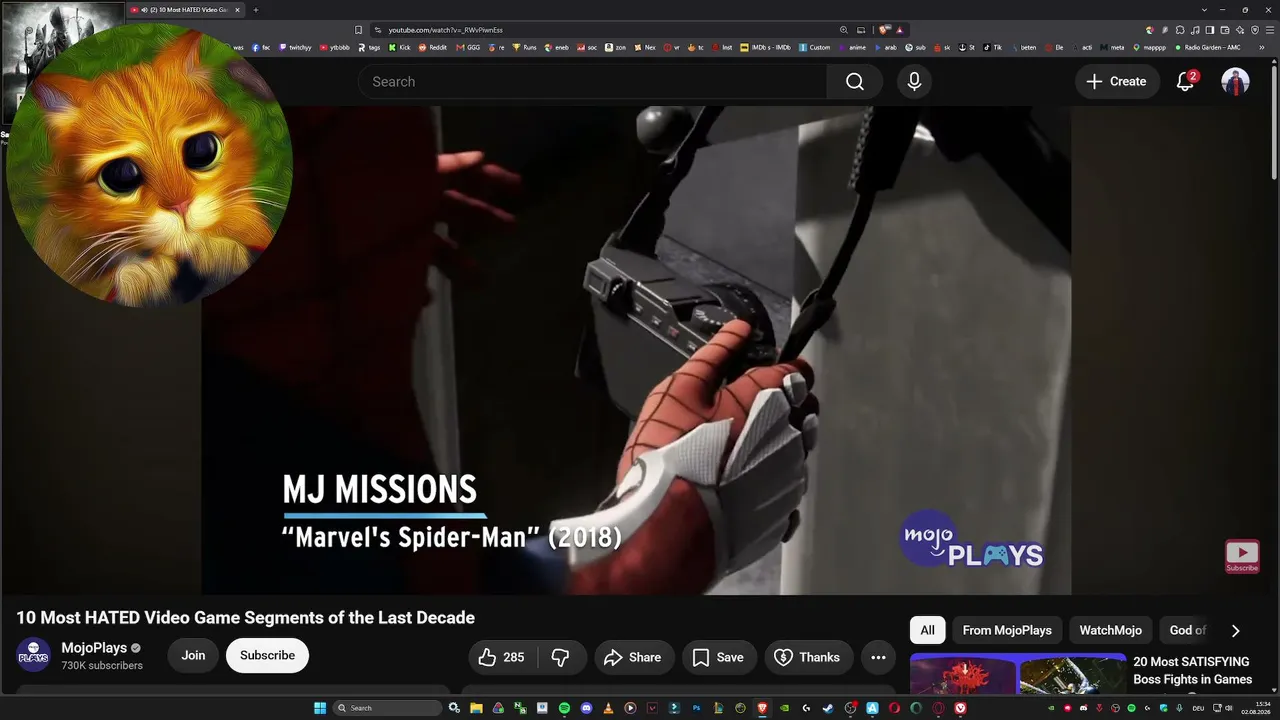Open the more actions three-dot menu
The width and height of the screenshot is (1280, 720).
tap(878, 657)
